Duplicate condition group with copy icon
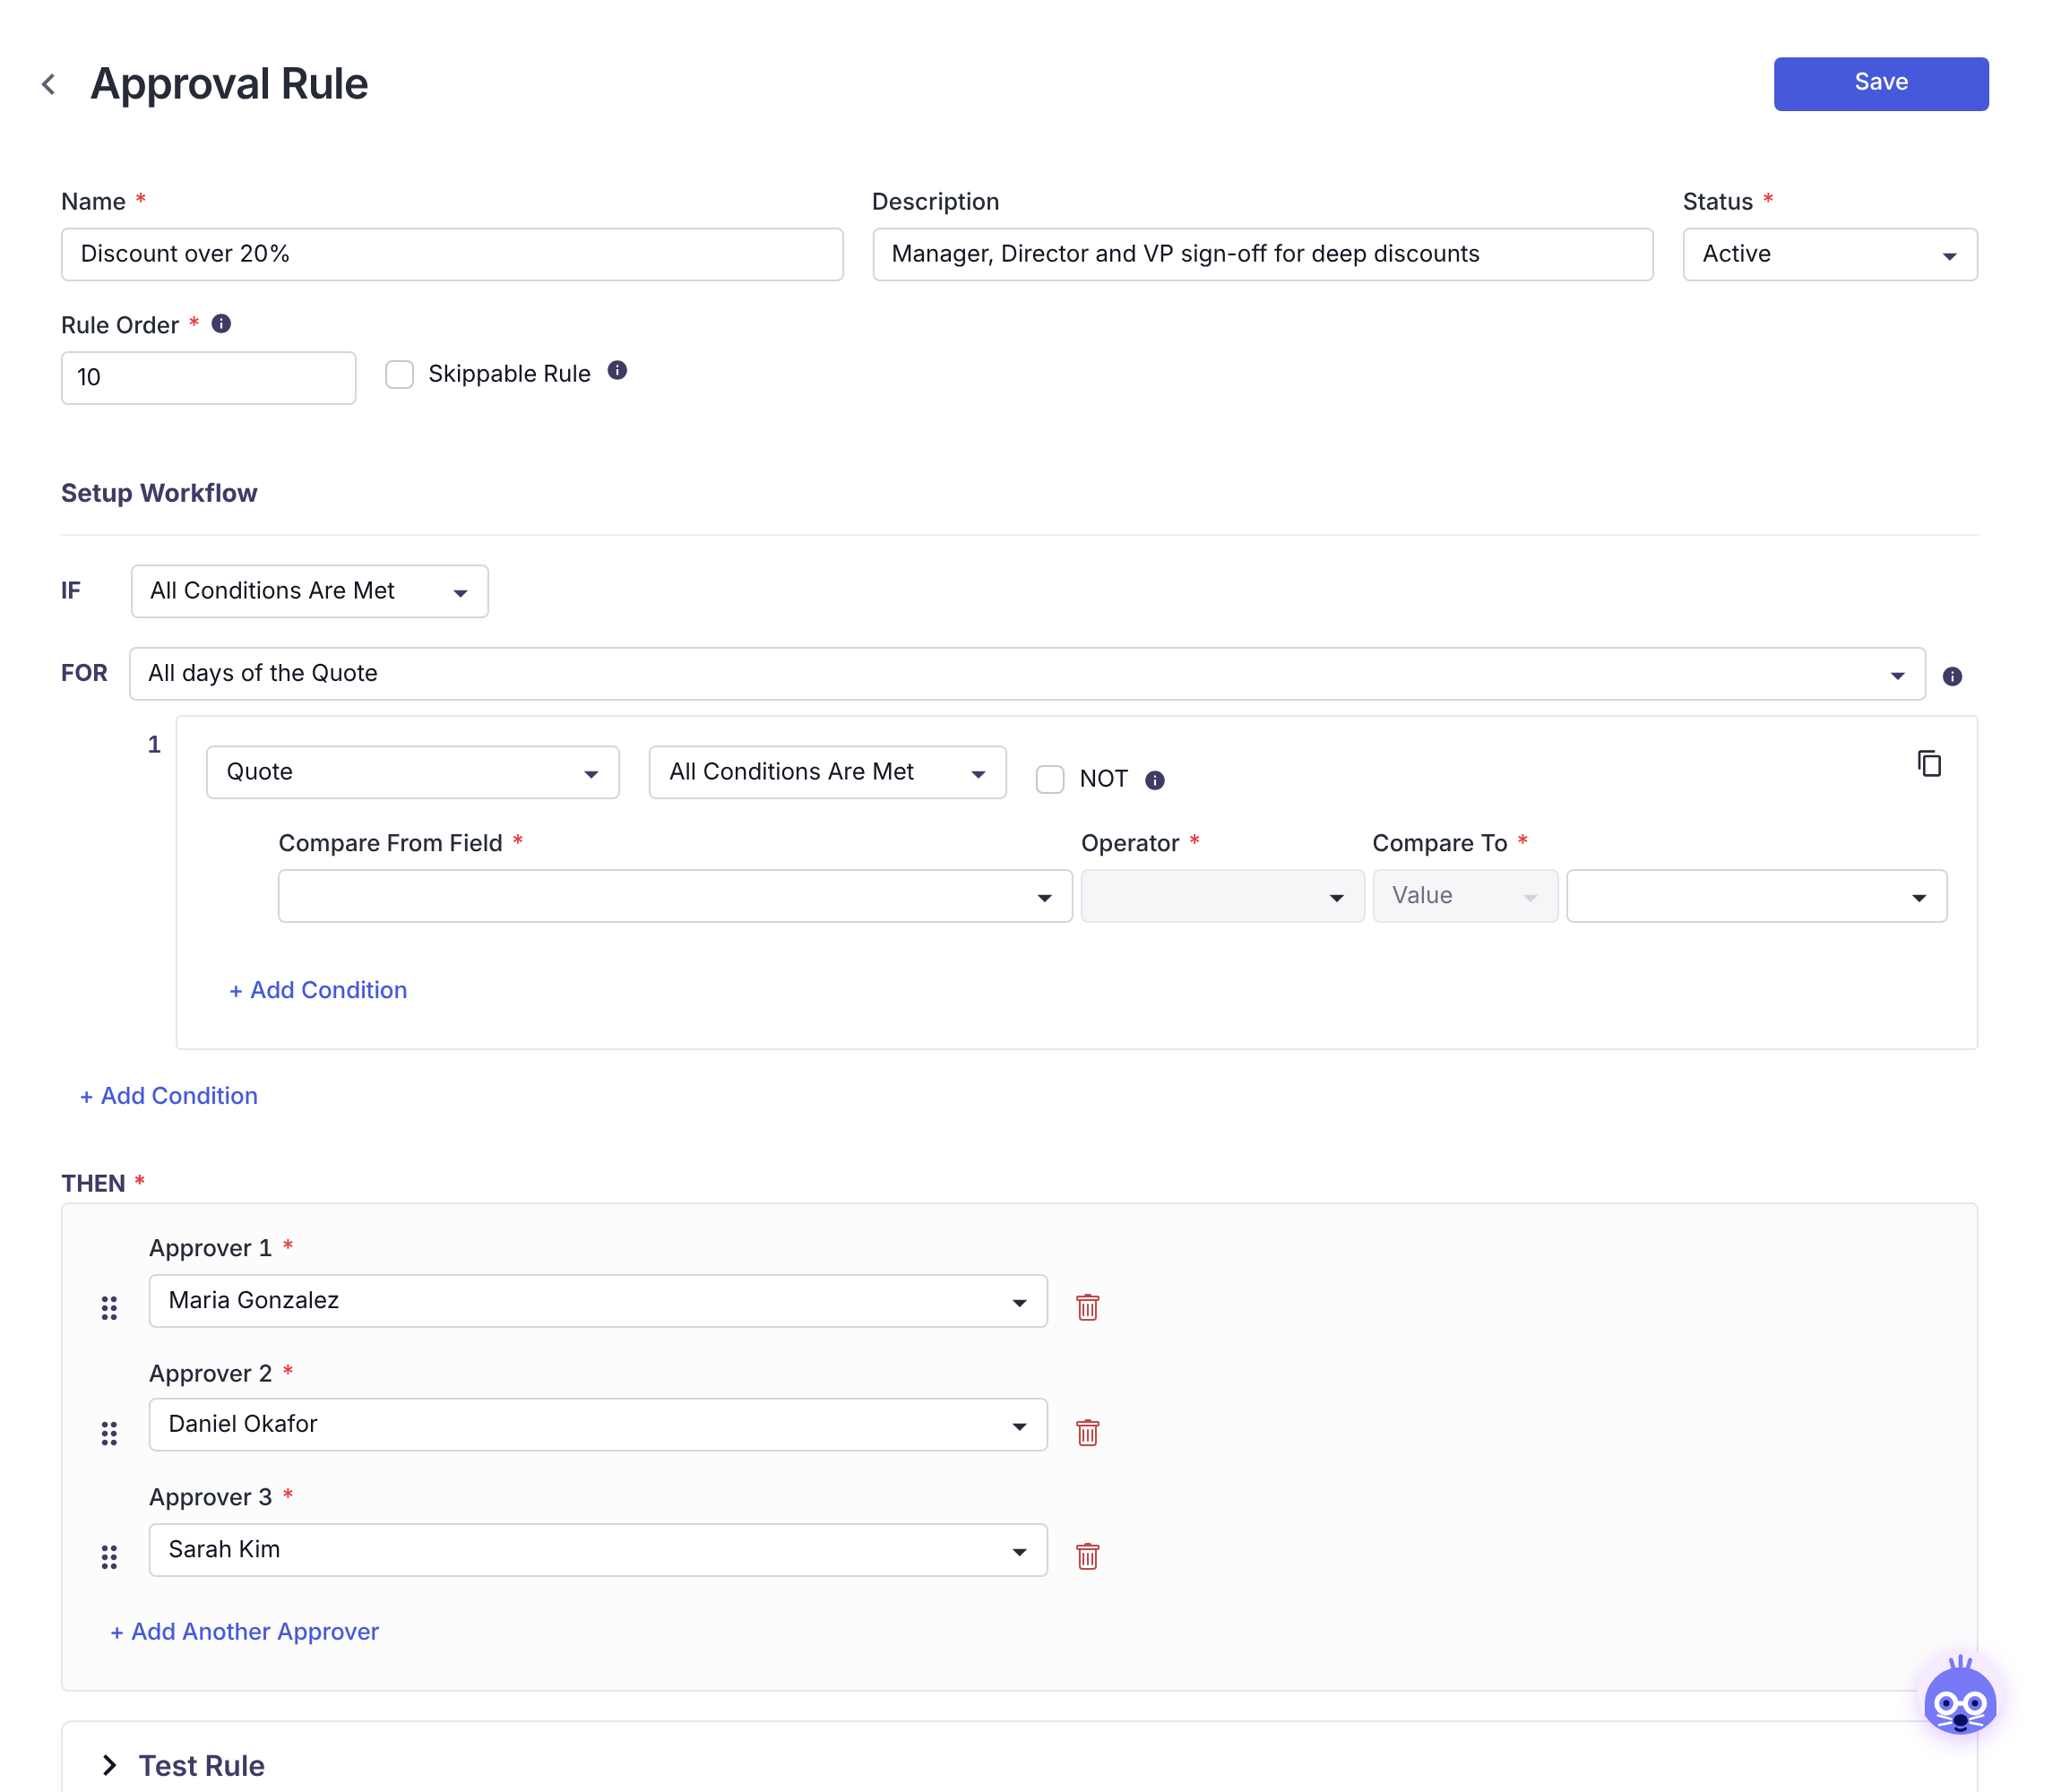The image size is (2061, 1792). click(1930, 764)
